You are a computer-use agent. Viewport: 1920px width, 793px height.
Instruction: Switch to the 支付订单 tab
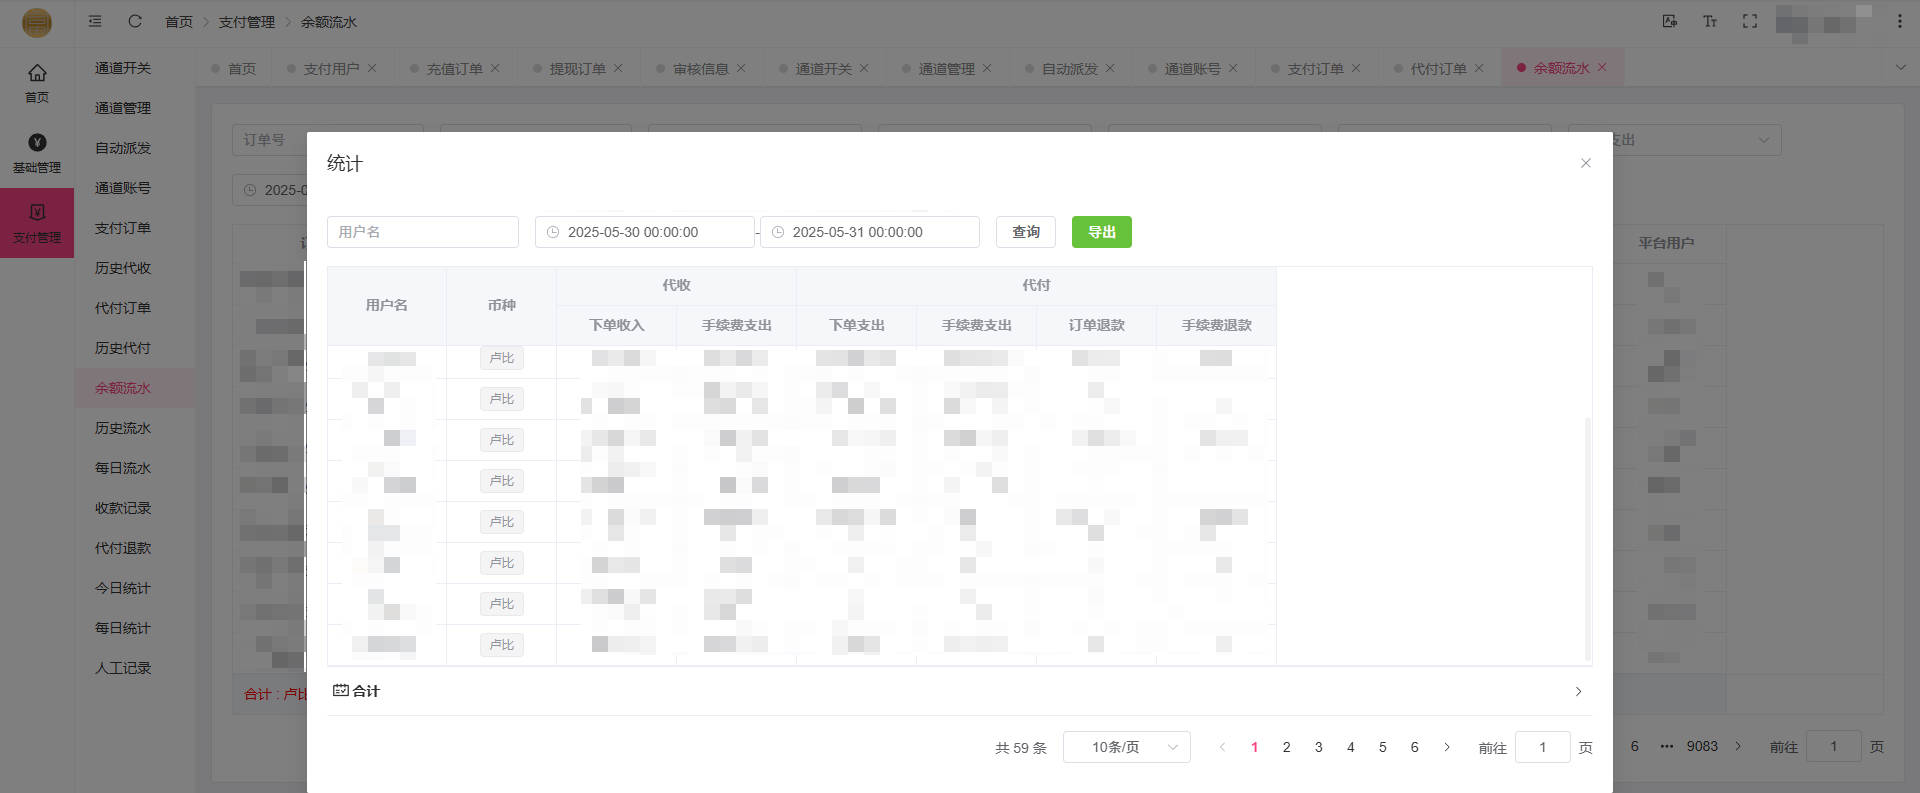[x=1315, y=69]
